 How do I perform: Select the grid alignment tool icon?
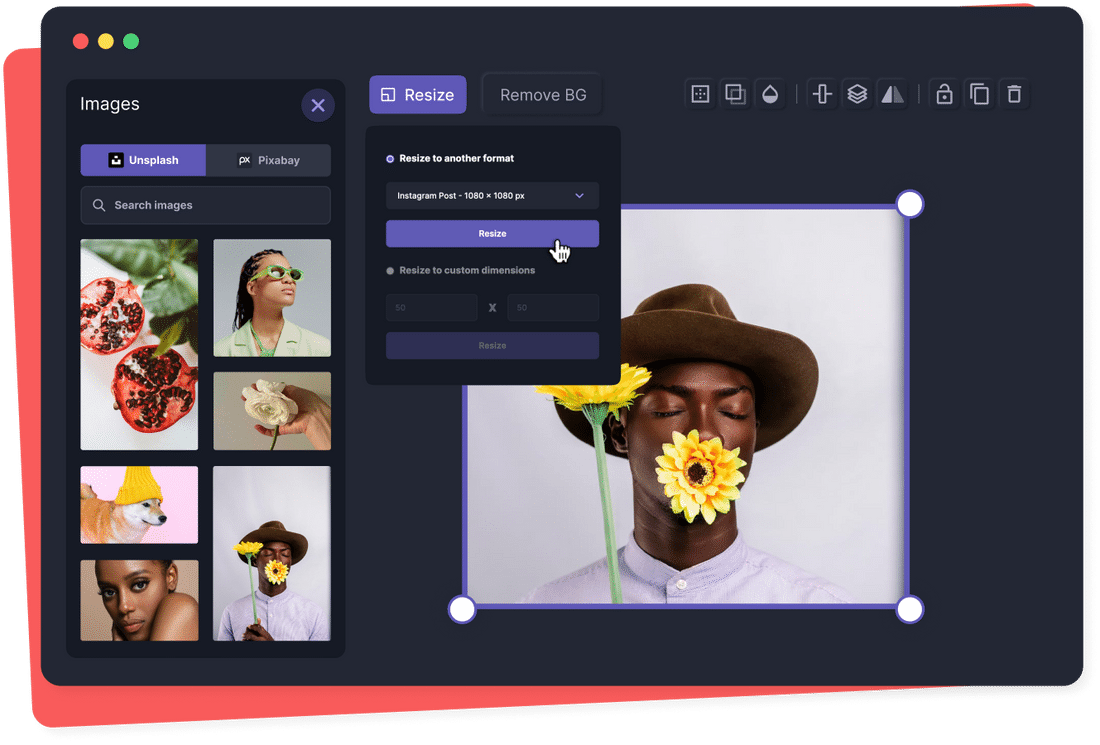tap(699, 93)
